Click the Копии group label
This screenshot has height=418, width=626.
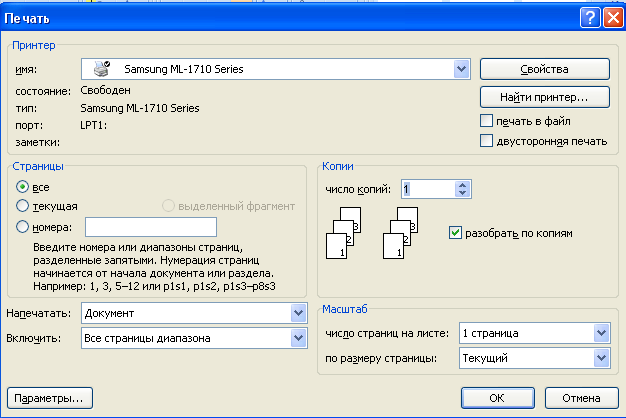click(338, 166)
